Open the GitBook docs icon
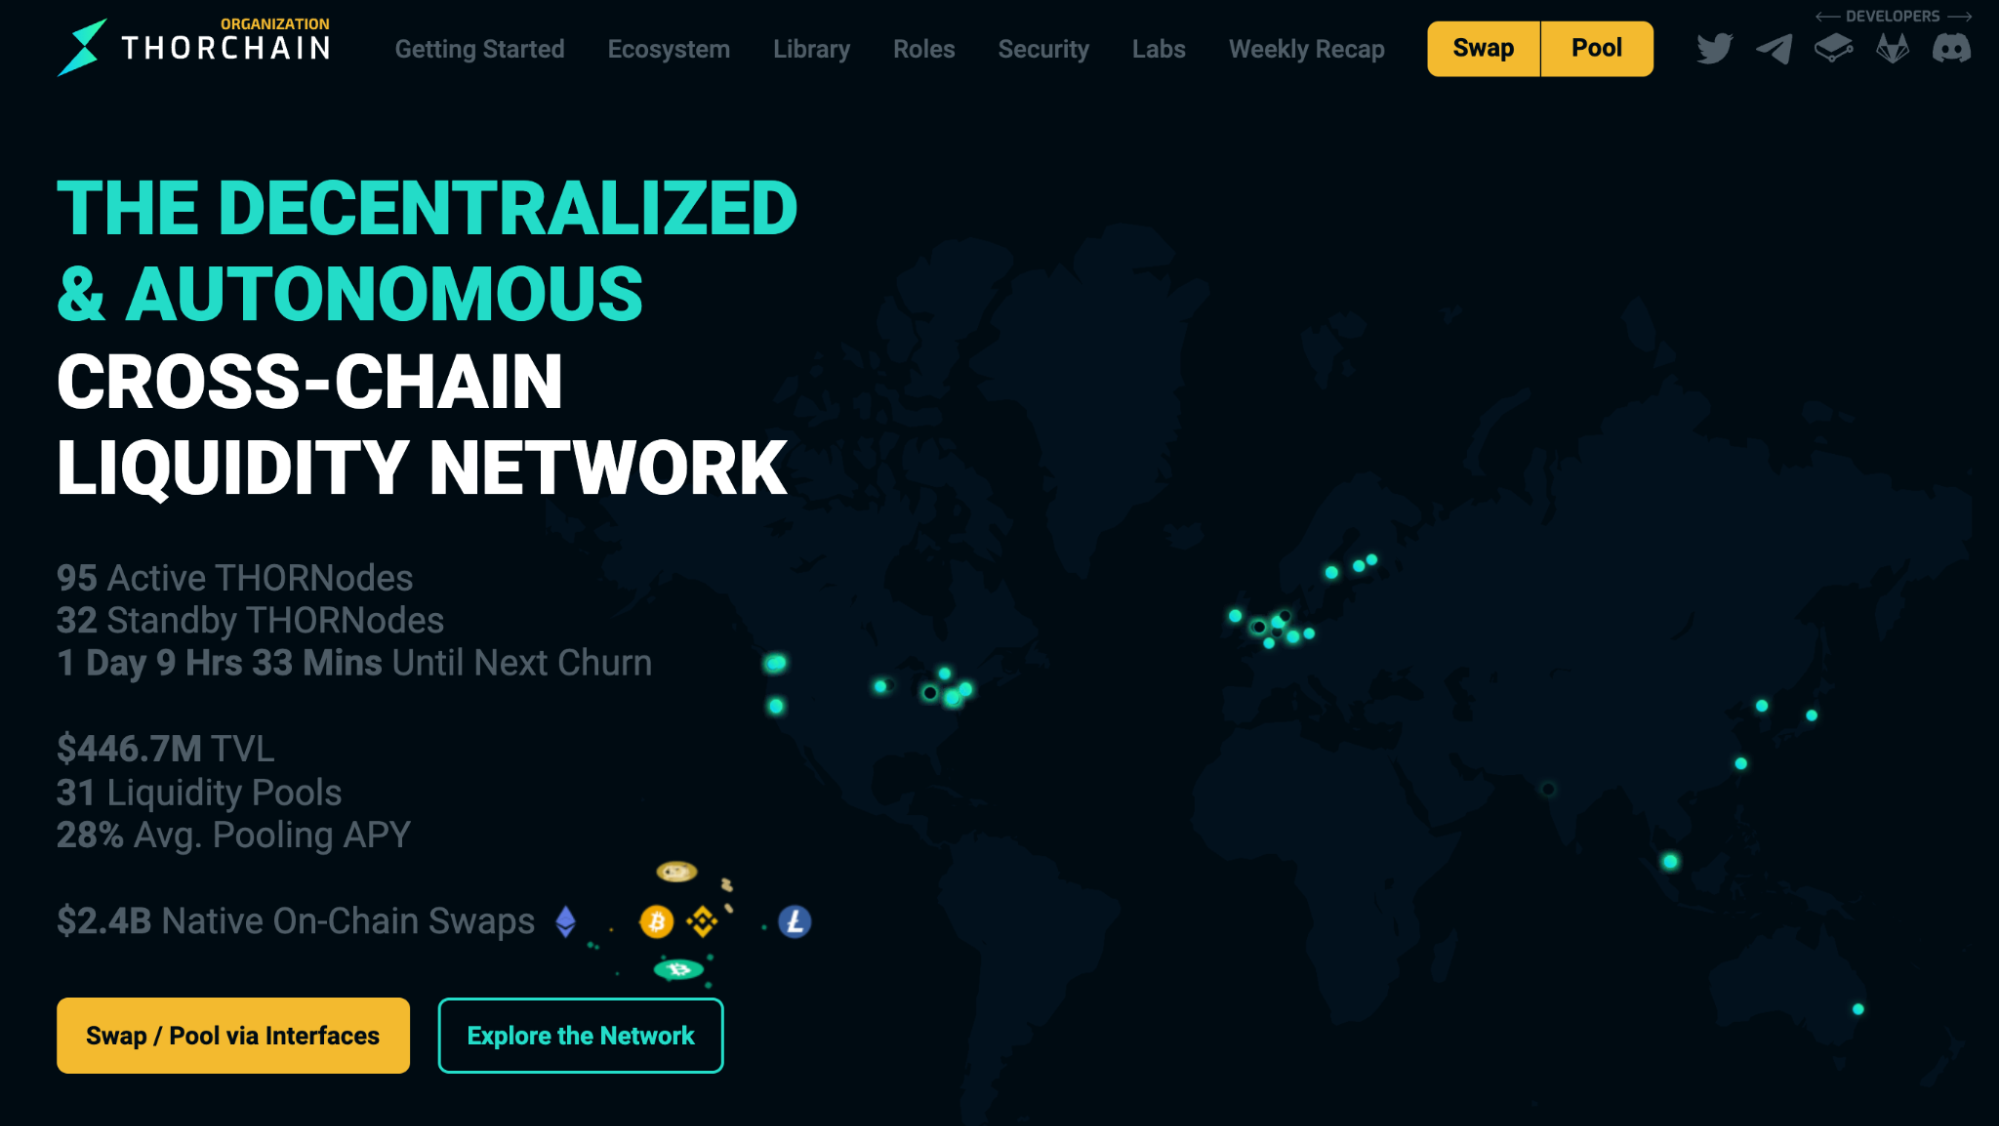 point(1833,48)
